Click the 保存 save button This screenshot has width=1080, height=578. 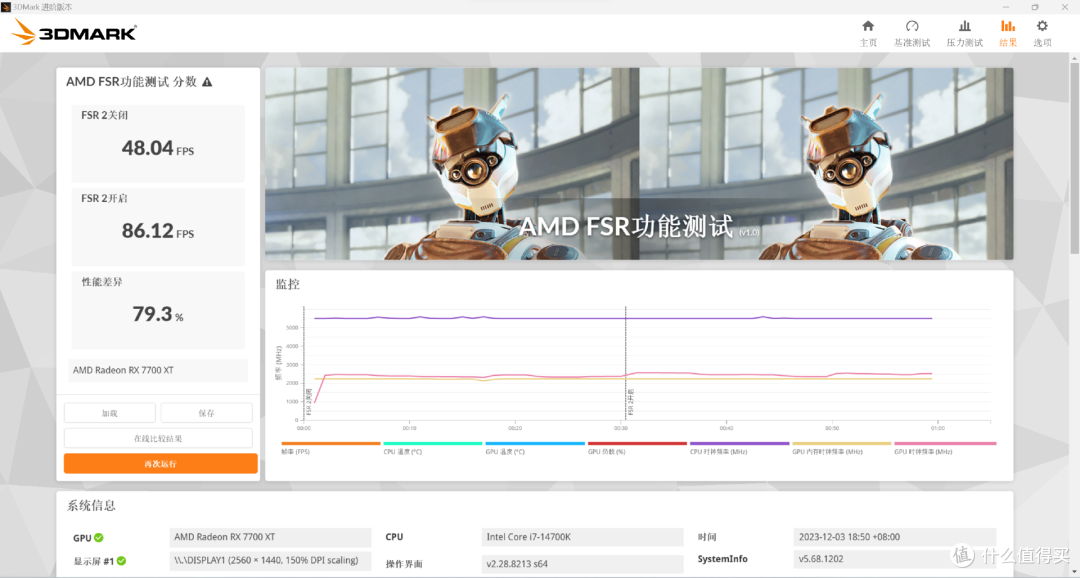click(207, 413)
